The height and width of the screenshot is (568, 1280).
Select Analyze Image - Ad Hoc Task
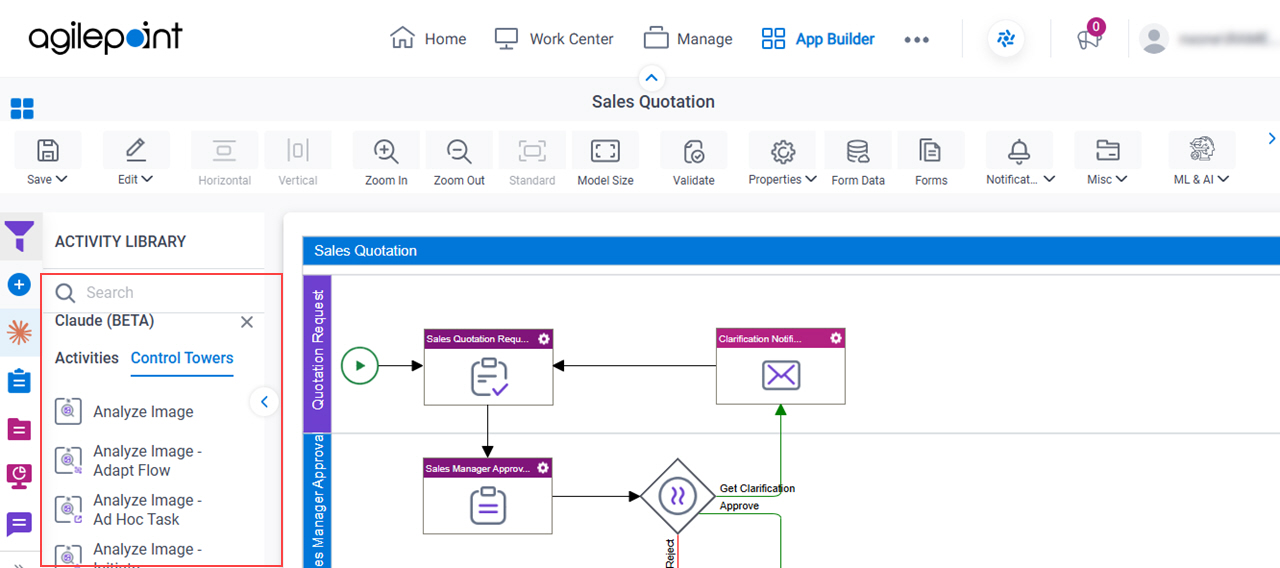pos(128,510)
